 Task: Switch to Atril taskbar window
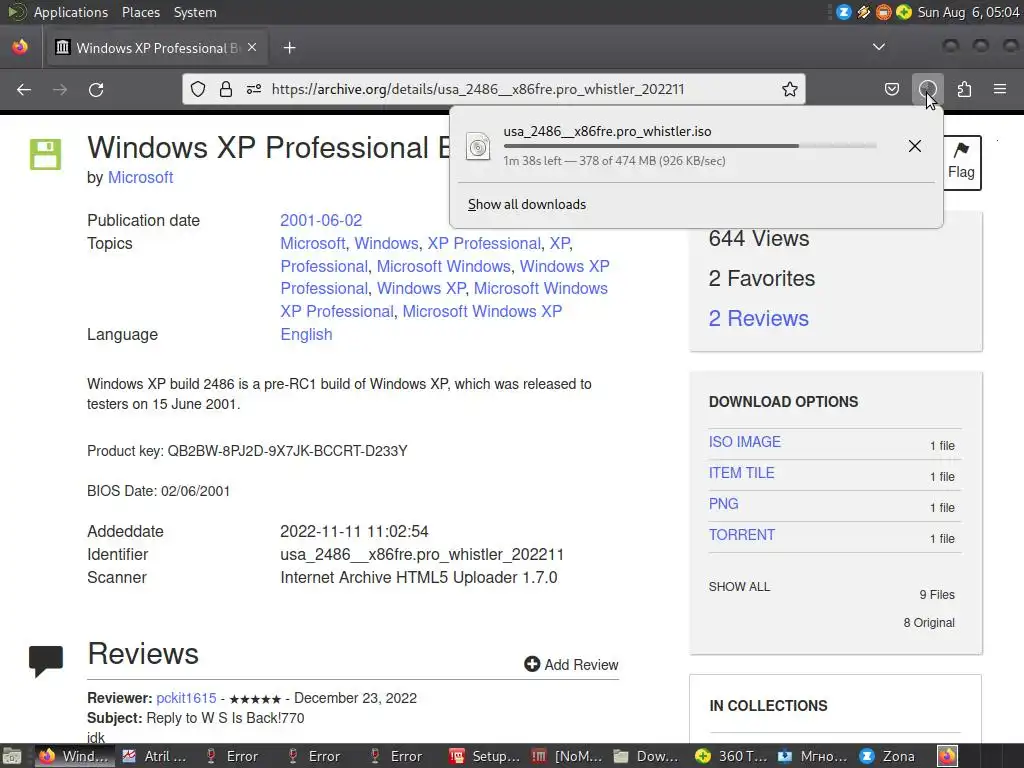155,756
